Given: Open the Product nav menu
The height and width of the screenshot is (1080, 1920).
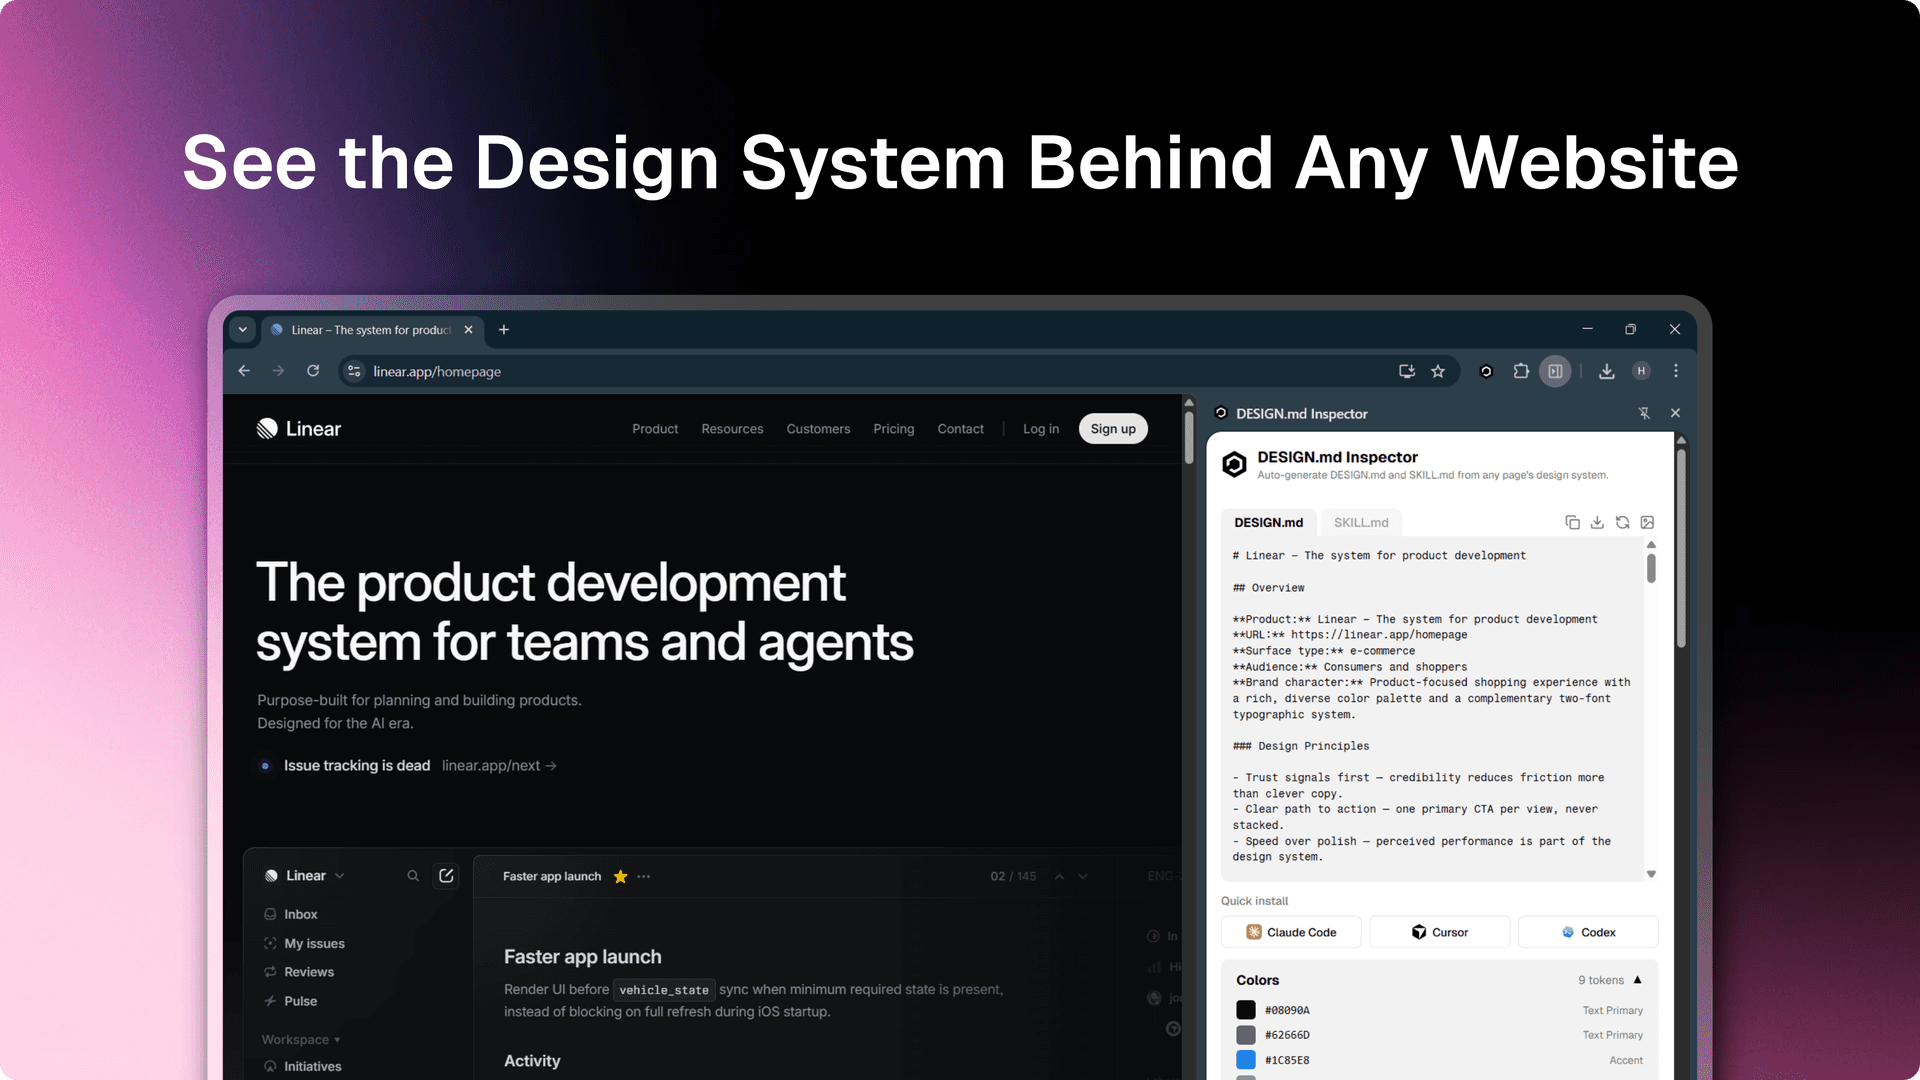Looking at the screenshot, I should [655, 429].
